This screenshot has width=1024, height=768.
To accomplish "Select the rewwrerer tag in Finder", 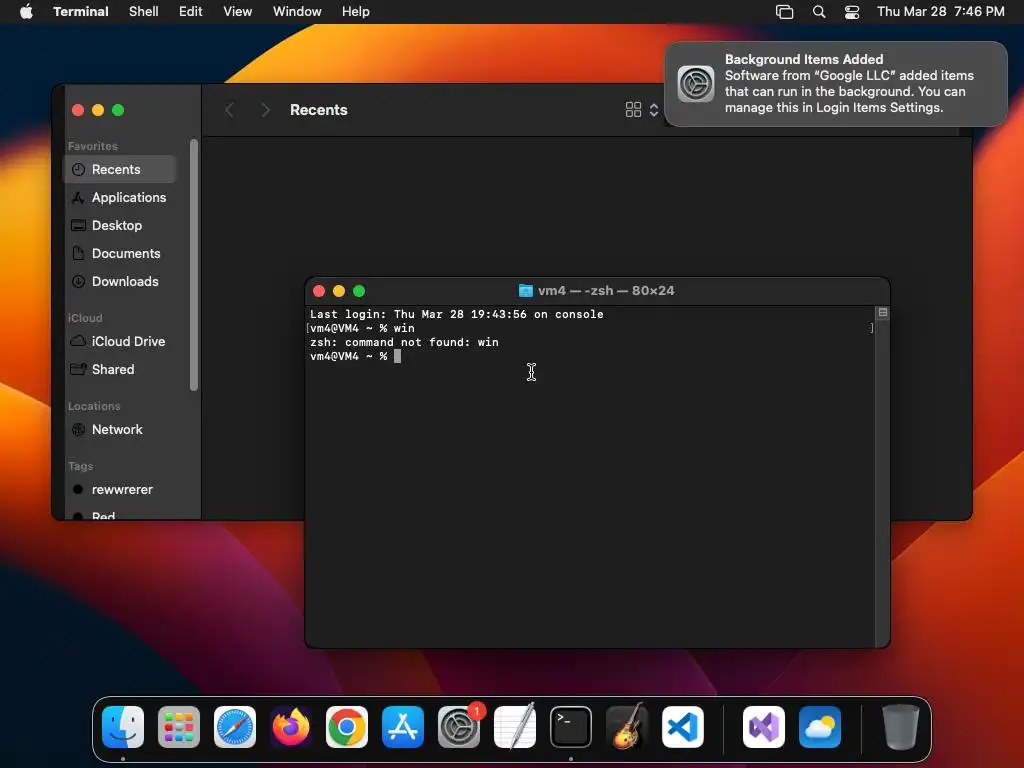I will 120,490.
